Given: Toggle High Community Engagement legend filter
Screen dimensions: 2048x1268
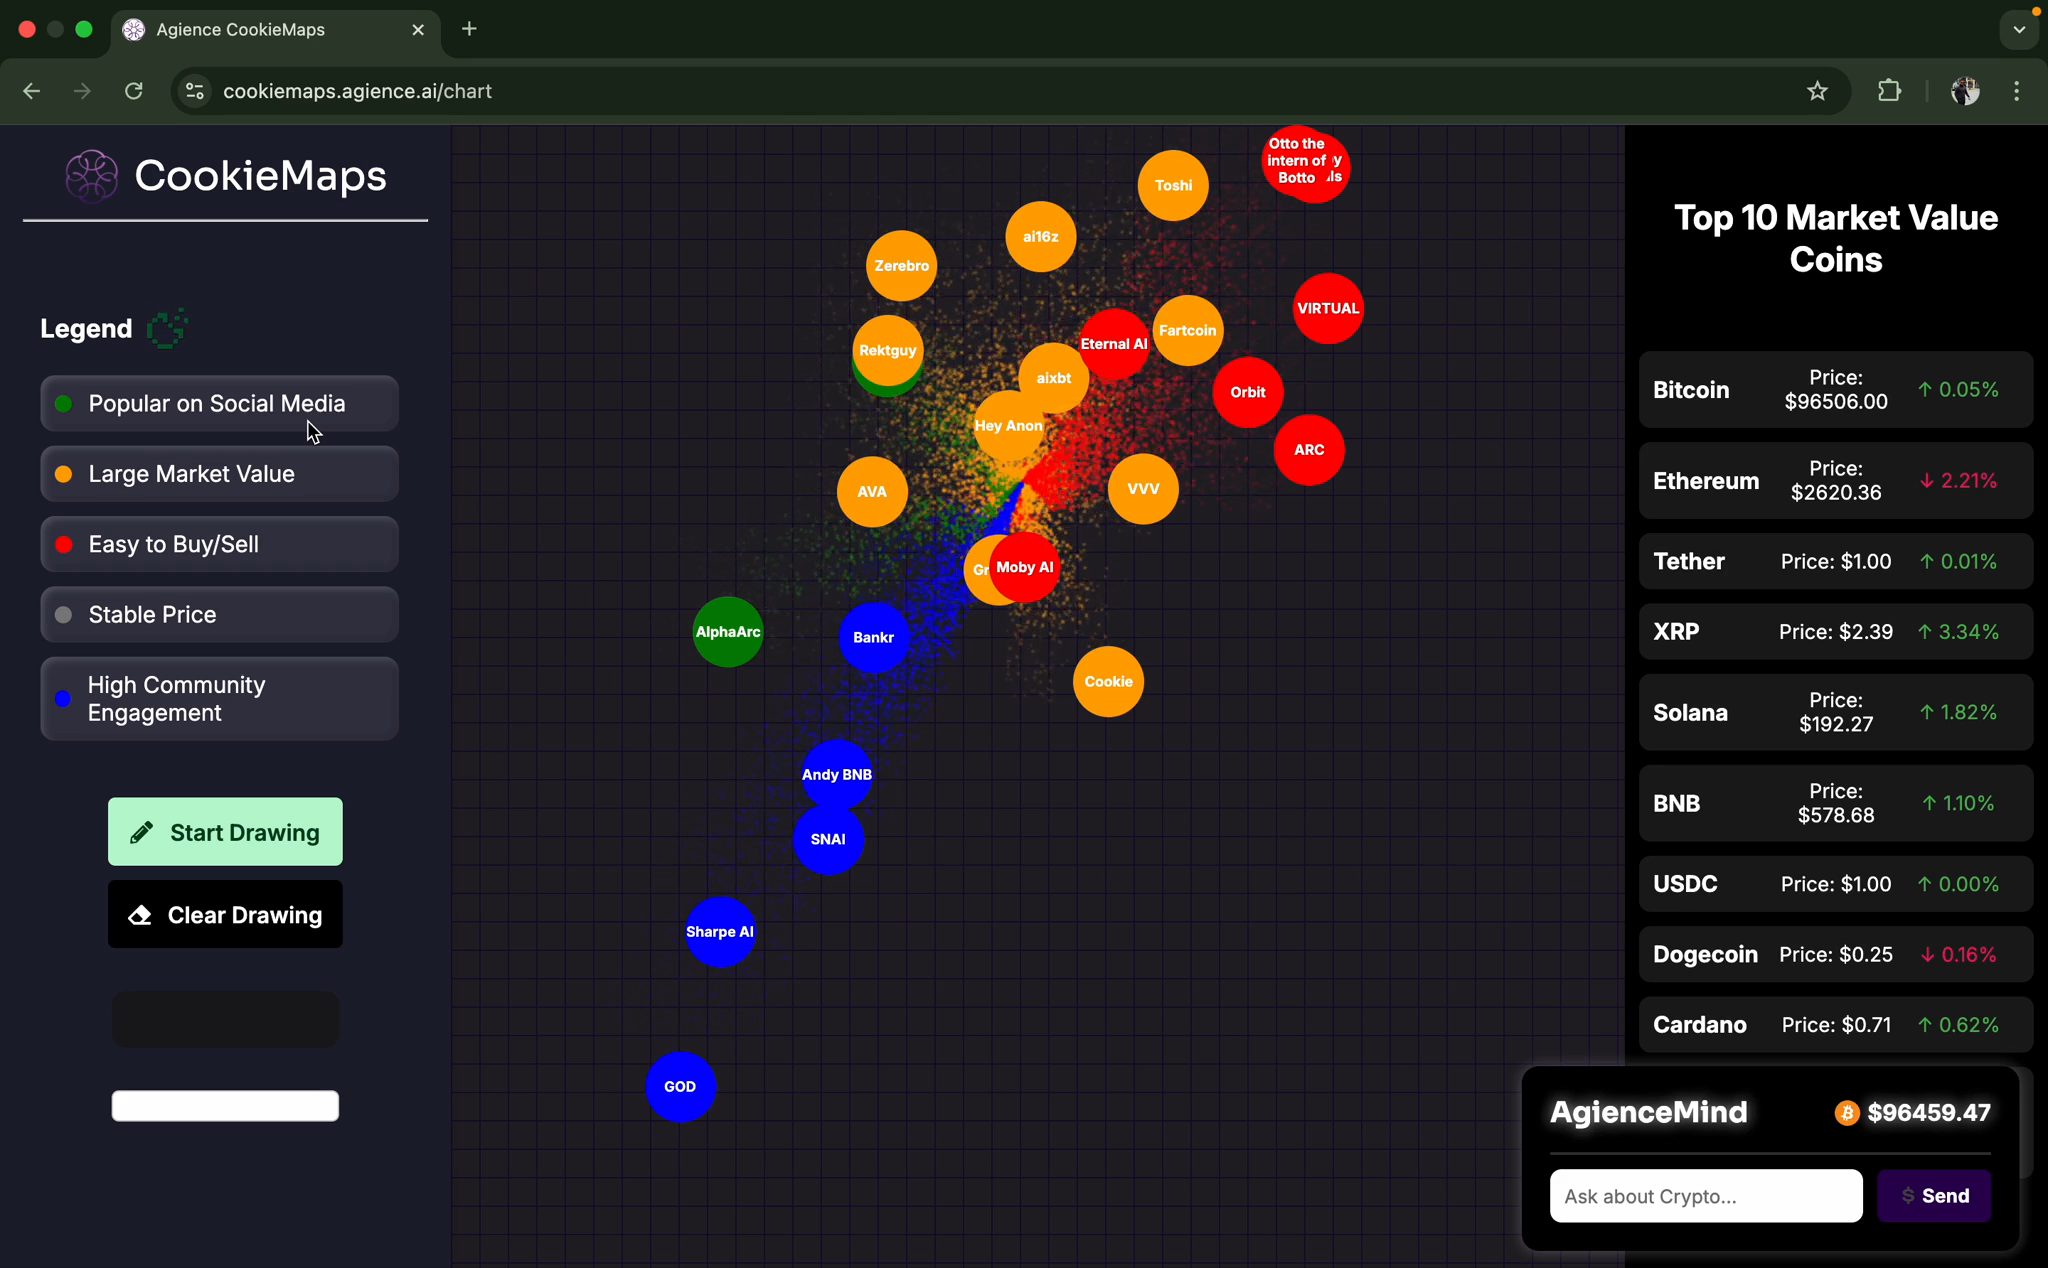Looking at the screenshot, I should pos(219,699).
